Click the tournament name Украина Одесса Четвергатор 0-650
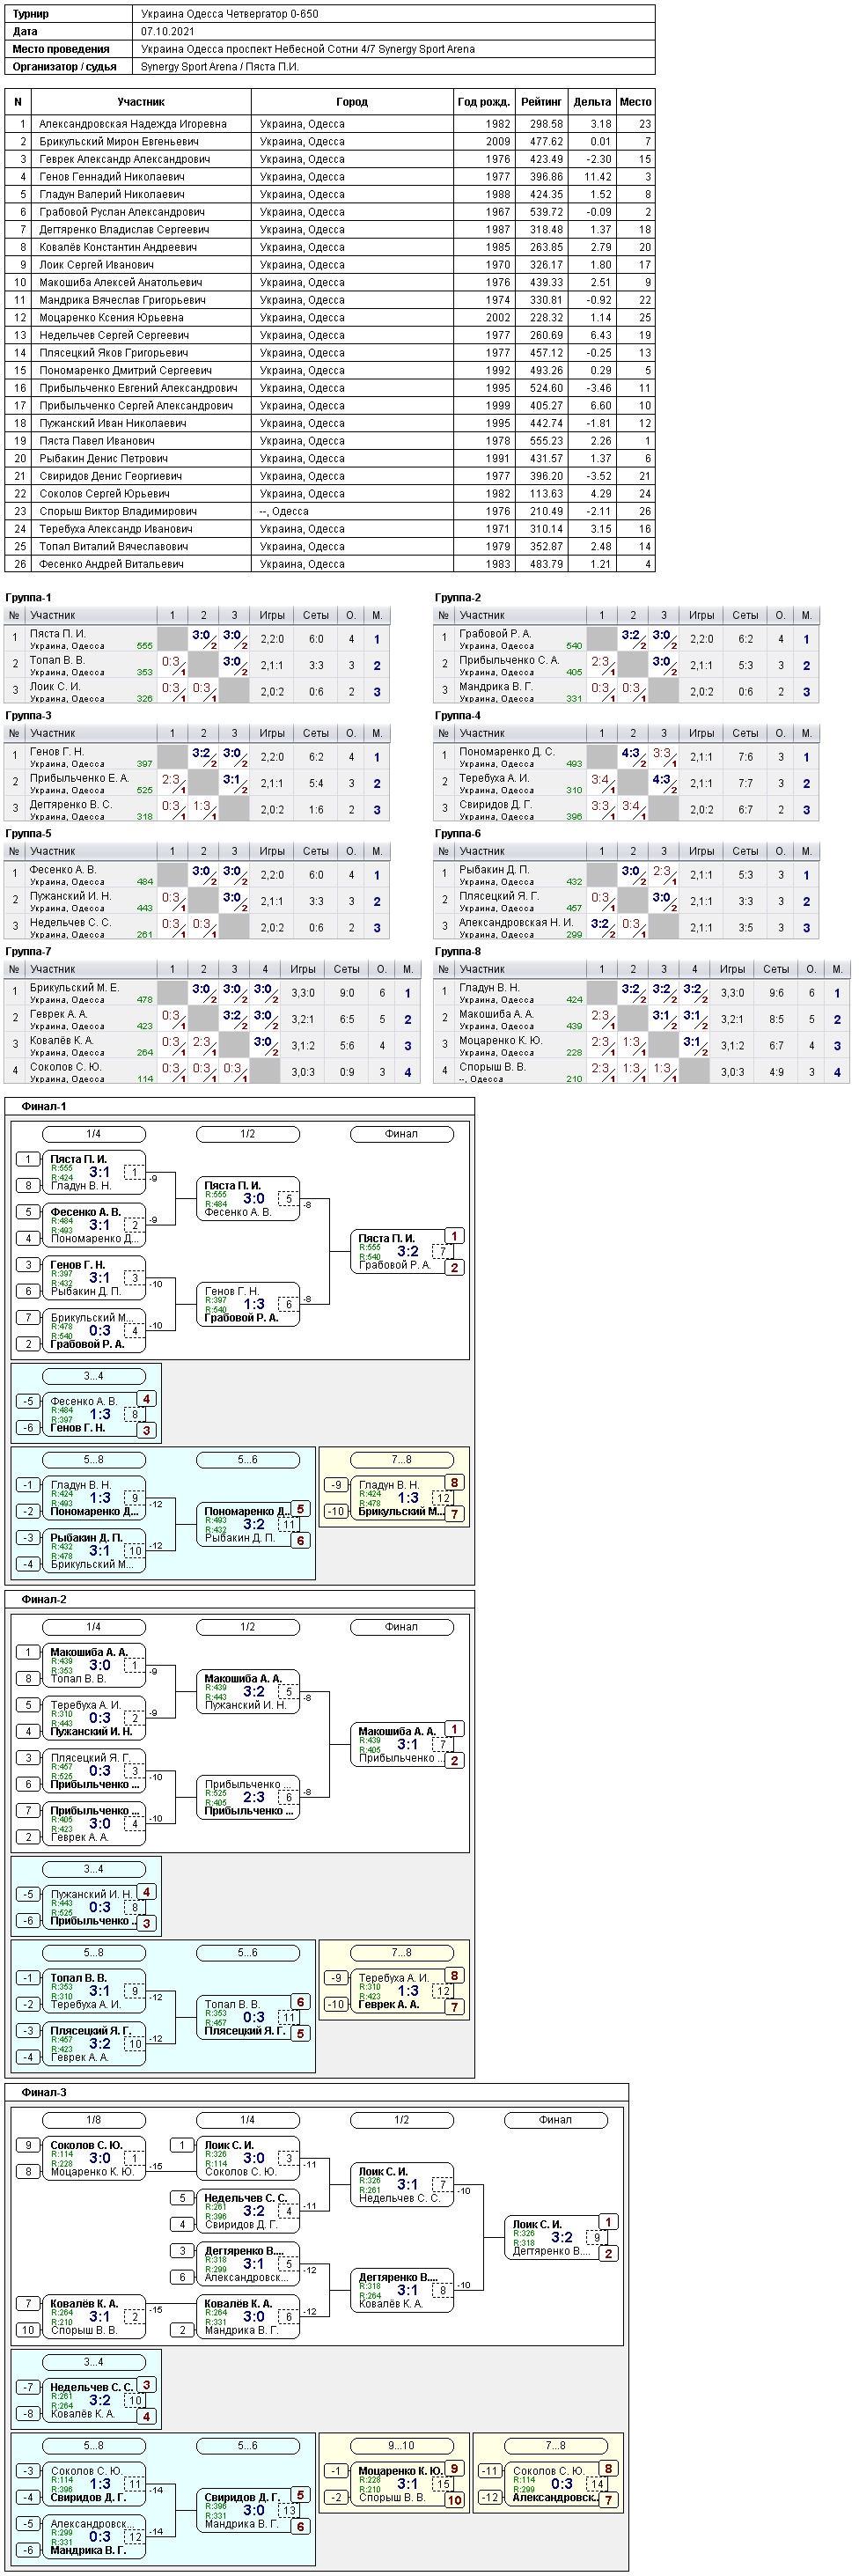Viewport: 859px width, 2576px height. [x=230, y=14]
